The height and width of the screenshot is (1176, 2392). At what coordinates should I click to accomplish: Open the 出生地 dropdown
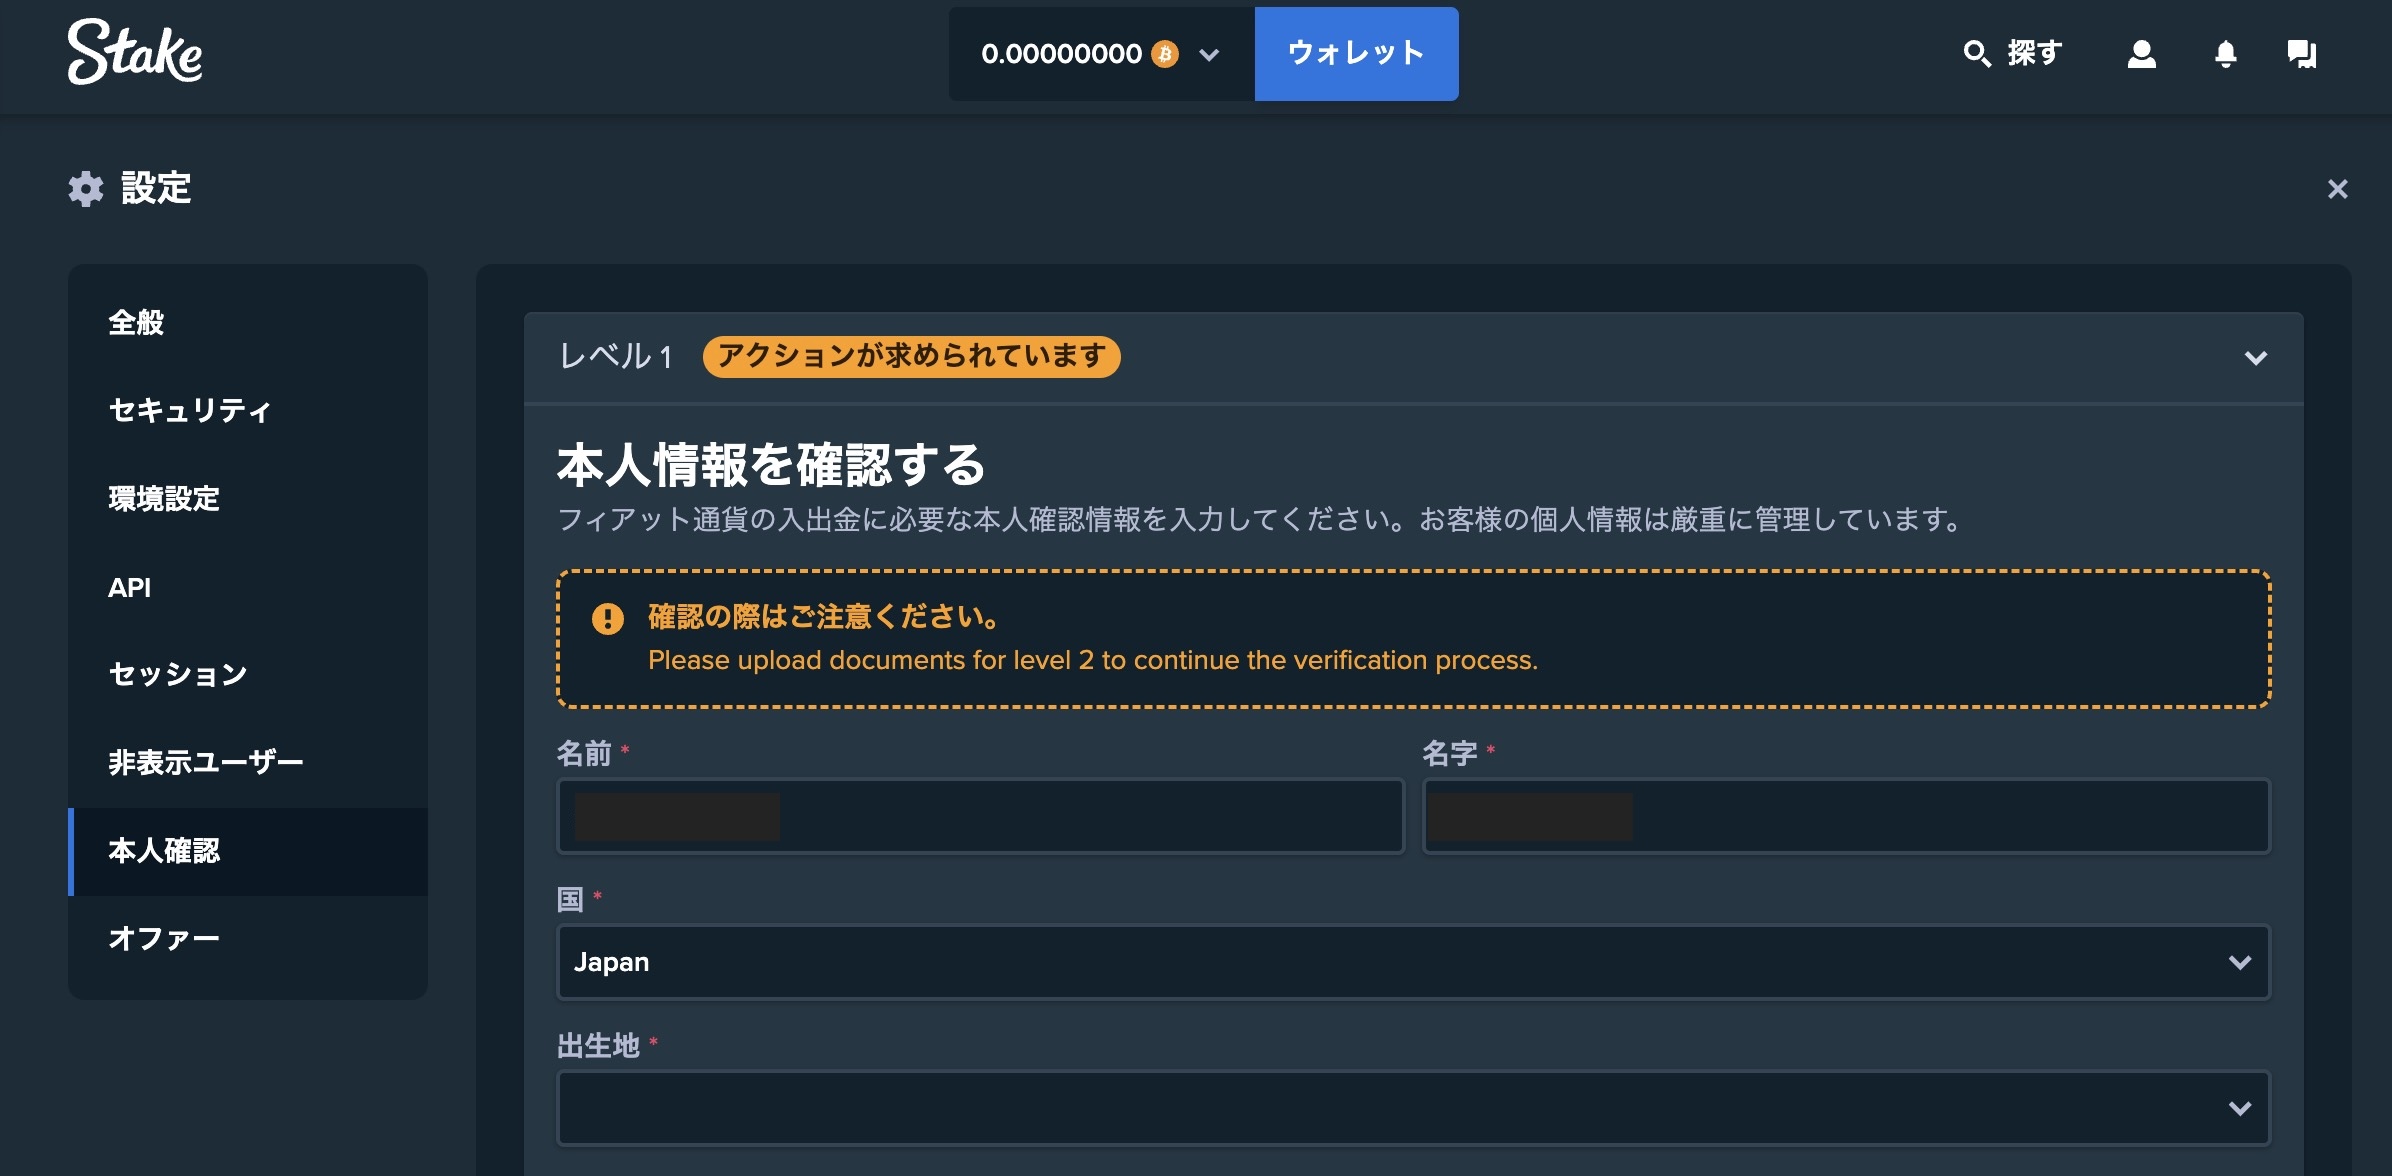[1413, 1108]
